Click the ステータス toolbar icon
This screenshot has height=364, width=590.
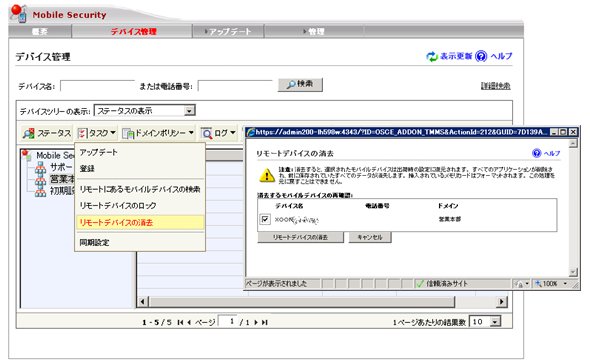click(28, 133)
